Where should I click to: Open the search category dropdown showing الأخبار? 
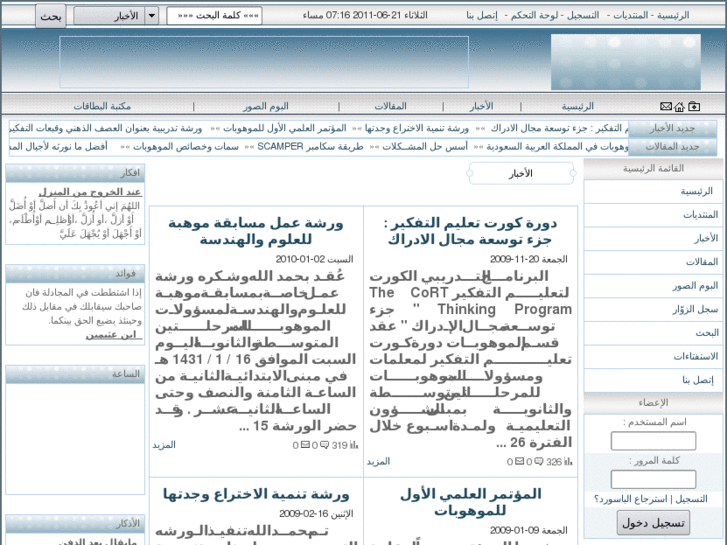coord(116,16)
